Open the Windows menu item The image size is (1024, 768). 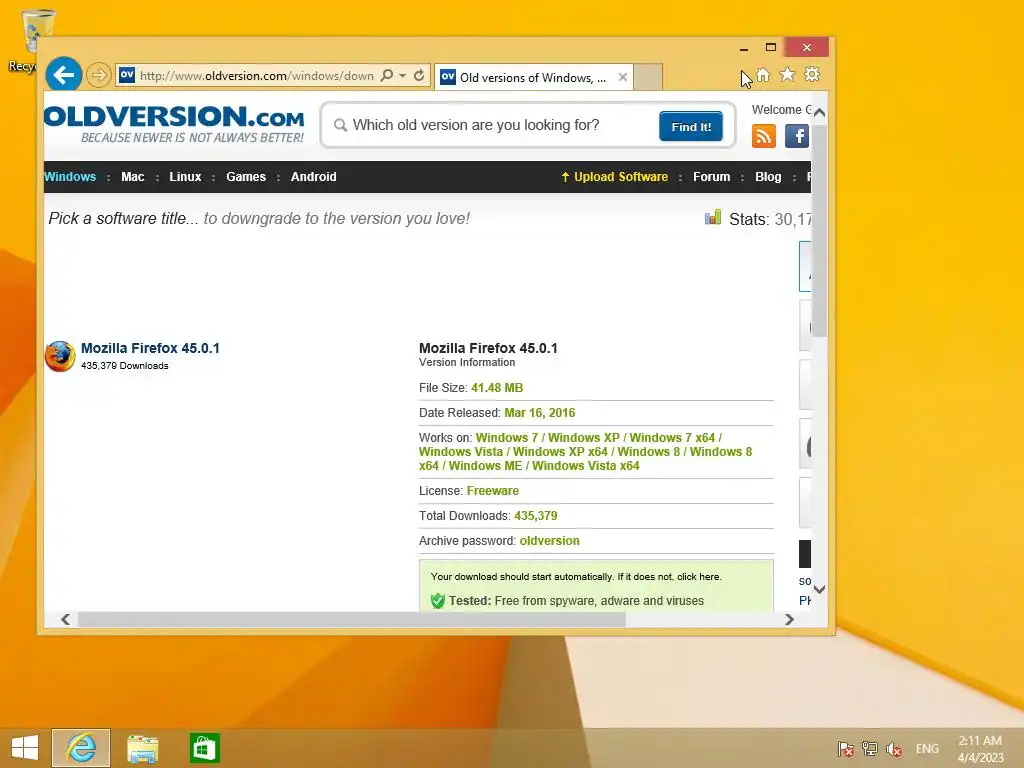pos(70,177)
